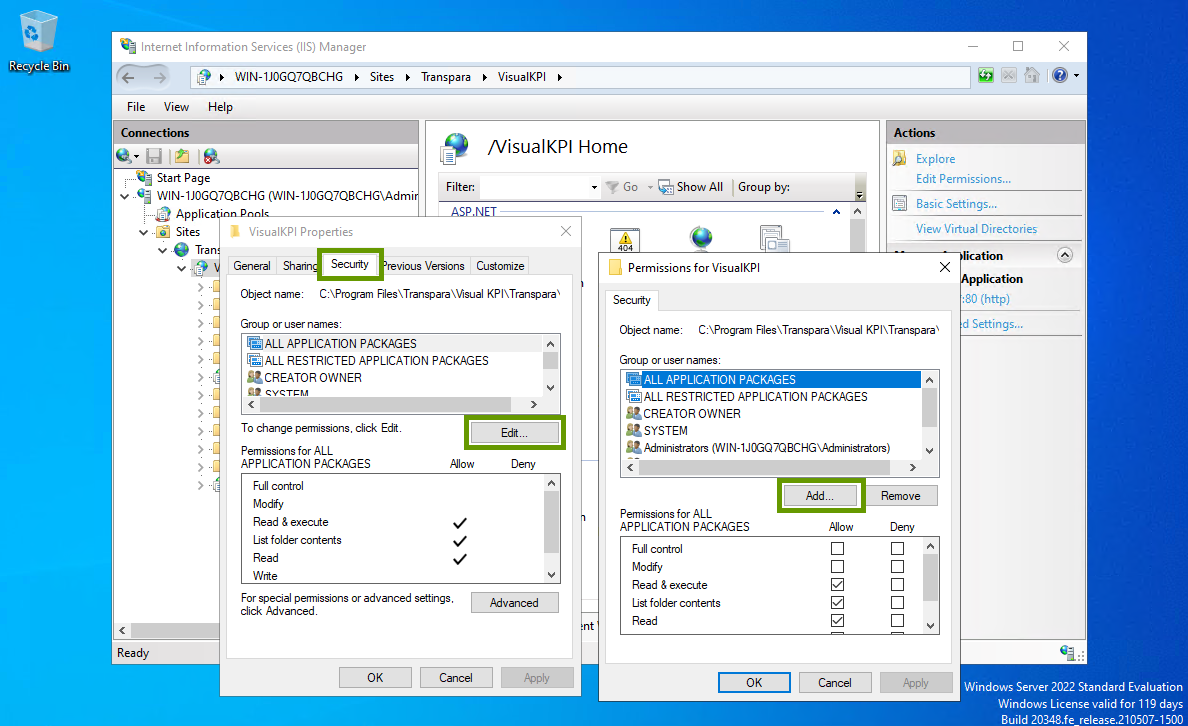Open the Filter dropdown arrow
The image size is (1188, 726).
click(593, 187)
